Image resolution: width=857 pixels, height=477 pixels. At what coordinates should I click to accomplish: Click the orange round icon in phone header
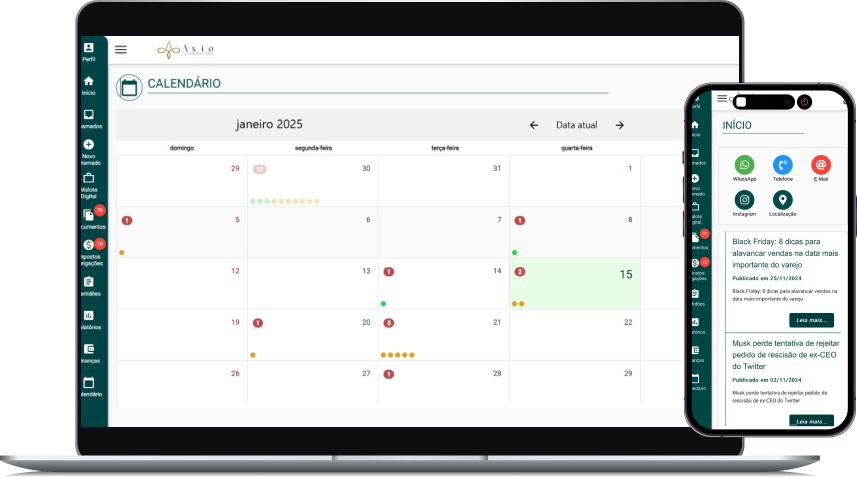coord(805,102)
